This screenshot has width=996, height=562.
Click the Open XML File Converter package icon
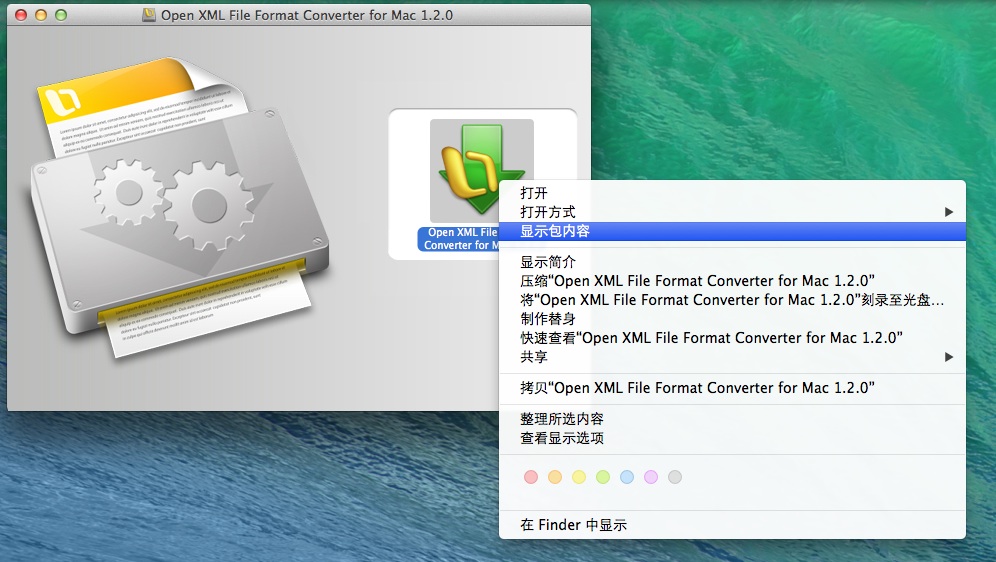[x=481, y=170]
